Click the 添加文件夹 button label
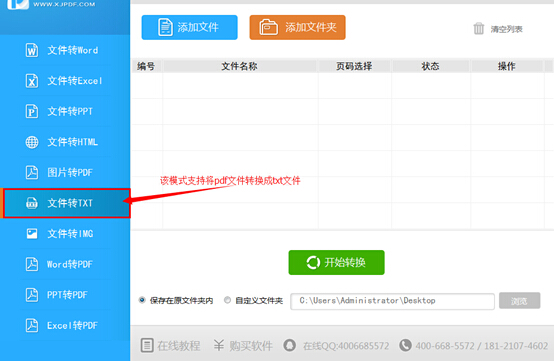Screen dimensions: 554x361 tap(311, 27)
